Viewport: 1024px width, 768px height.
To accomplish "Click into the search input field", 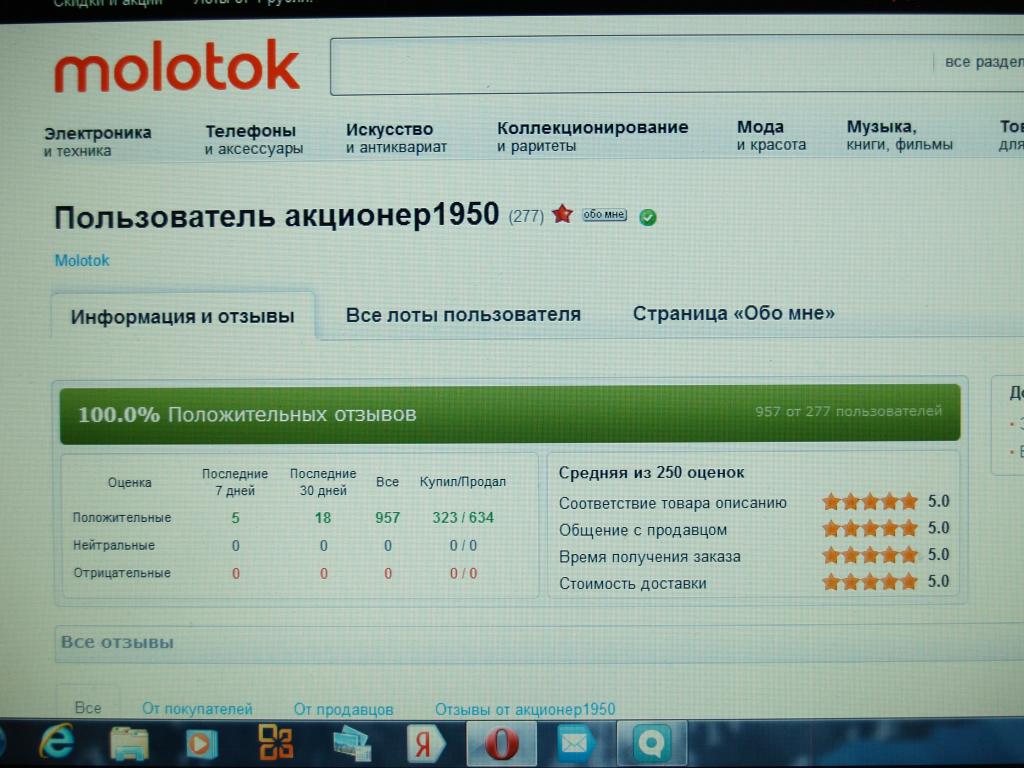I will click(630, 65).
